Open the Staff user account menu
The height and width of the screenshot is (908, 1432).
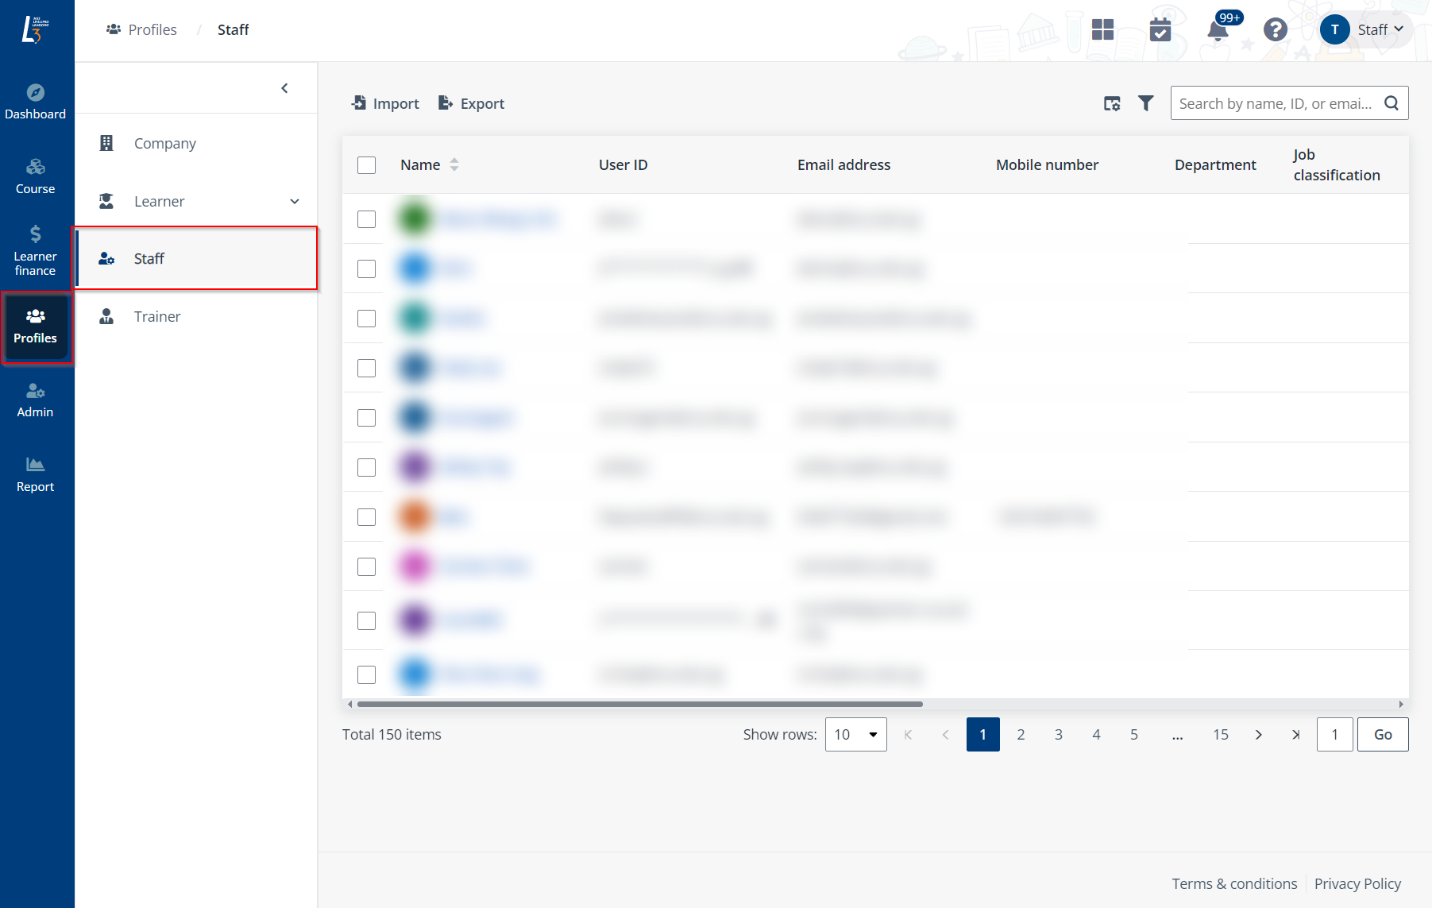tap(1362, 30)
